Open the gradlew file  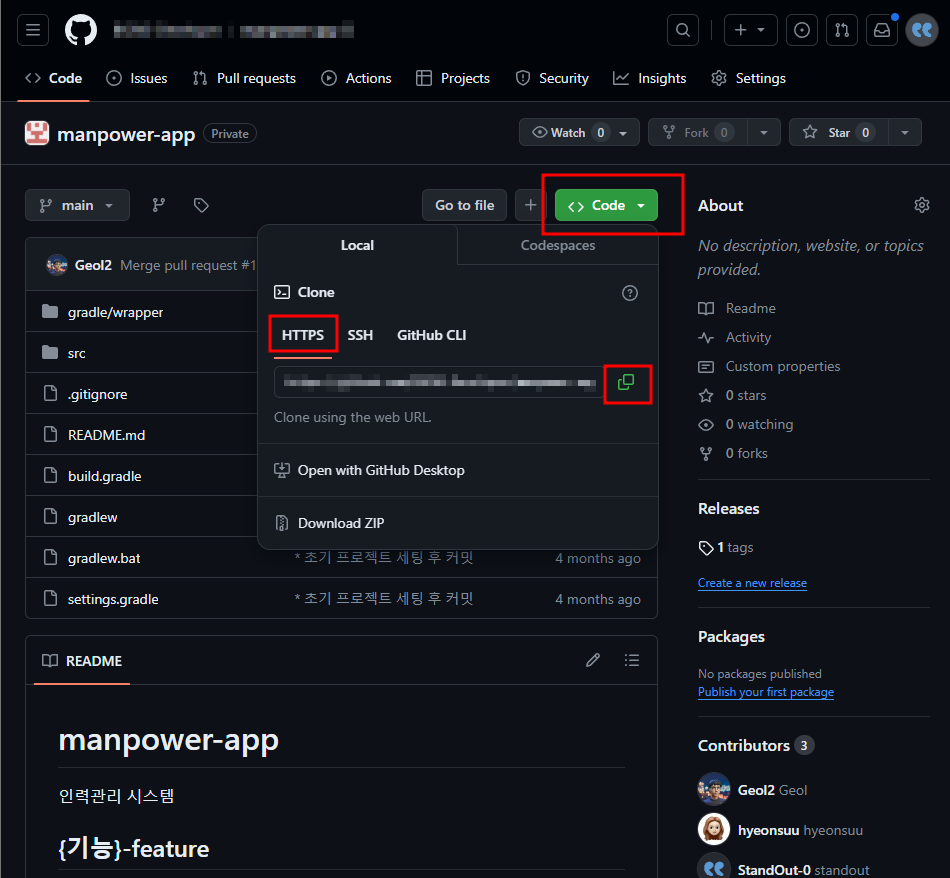tap(93, 517)
